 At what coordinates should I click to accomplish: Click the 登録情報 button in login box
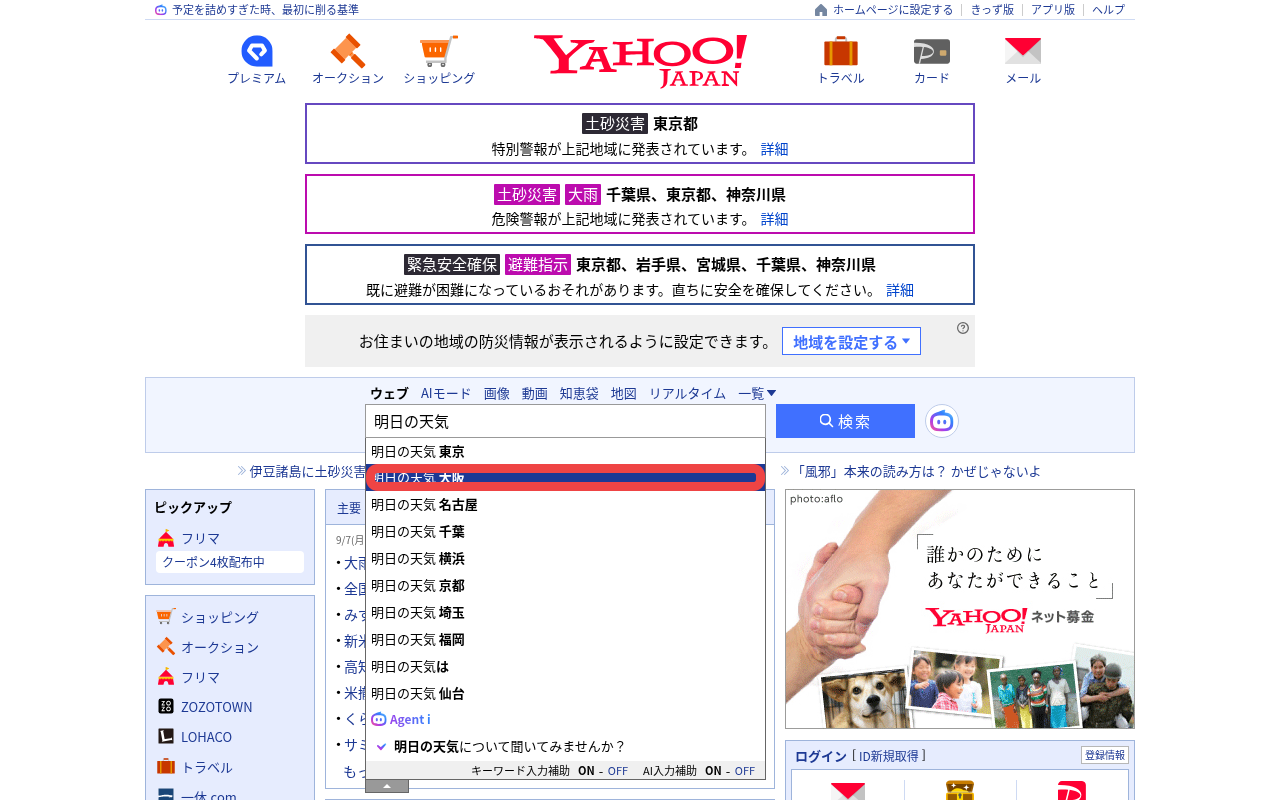[1105, 755]
